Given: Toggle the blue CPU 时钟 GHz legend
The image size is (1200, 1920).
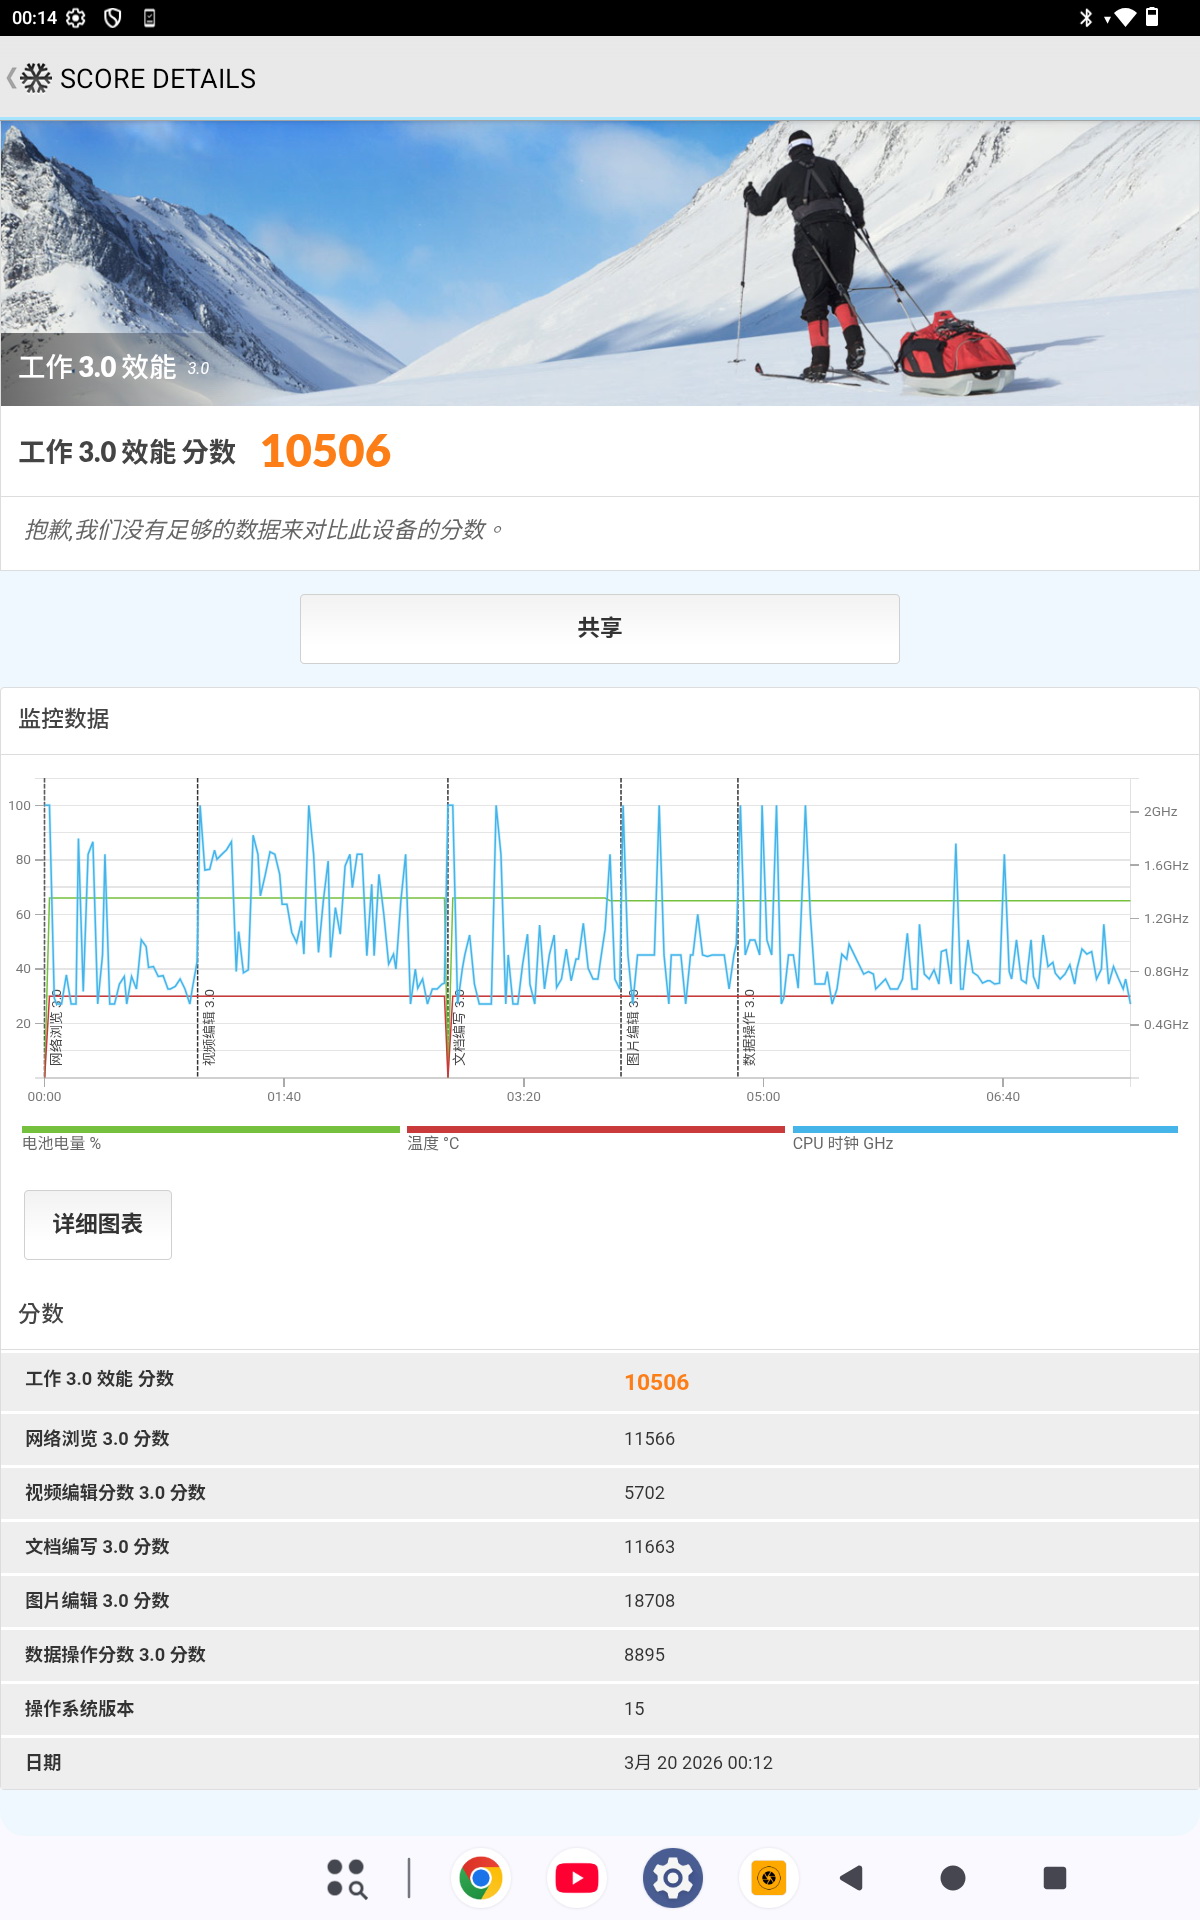Looking at the screenshot, I should 984,1139.
